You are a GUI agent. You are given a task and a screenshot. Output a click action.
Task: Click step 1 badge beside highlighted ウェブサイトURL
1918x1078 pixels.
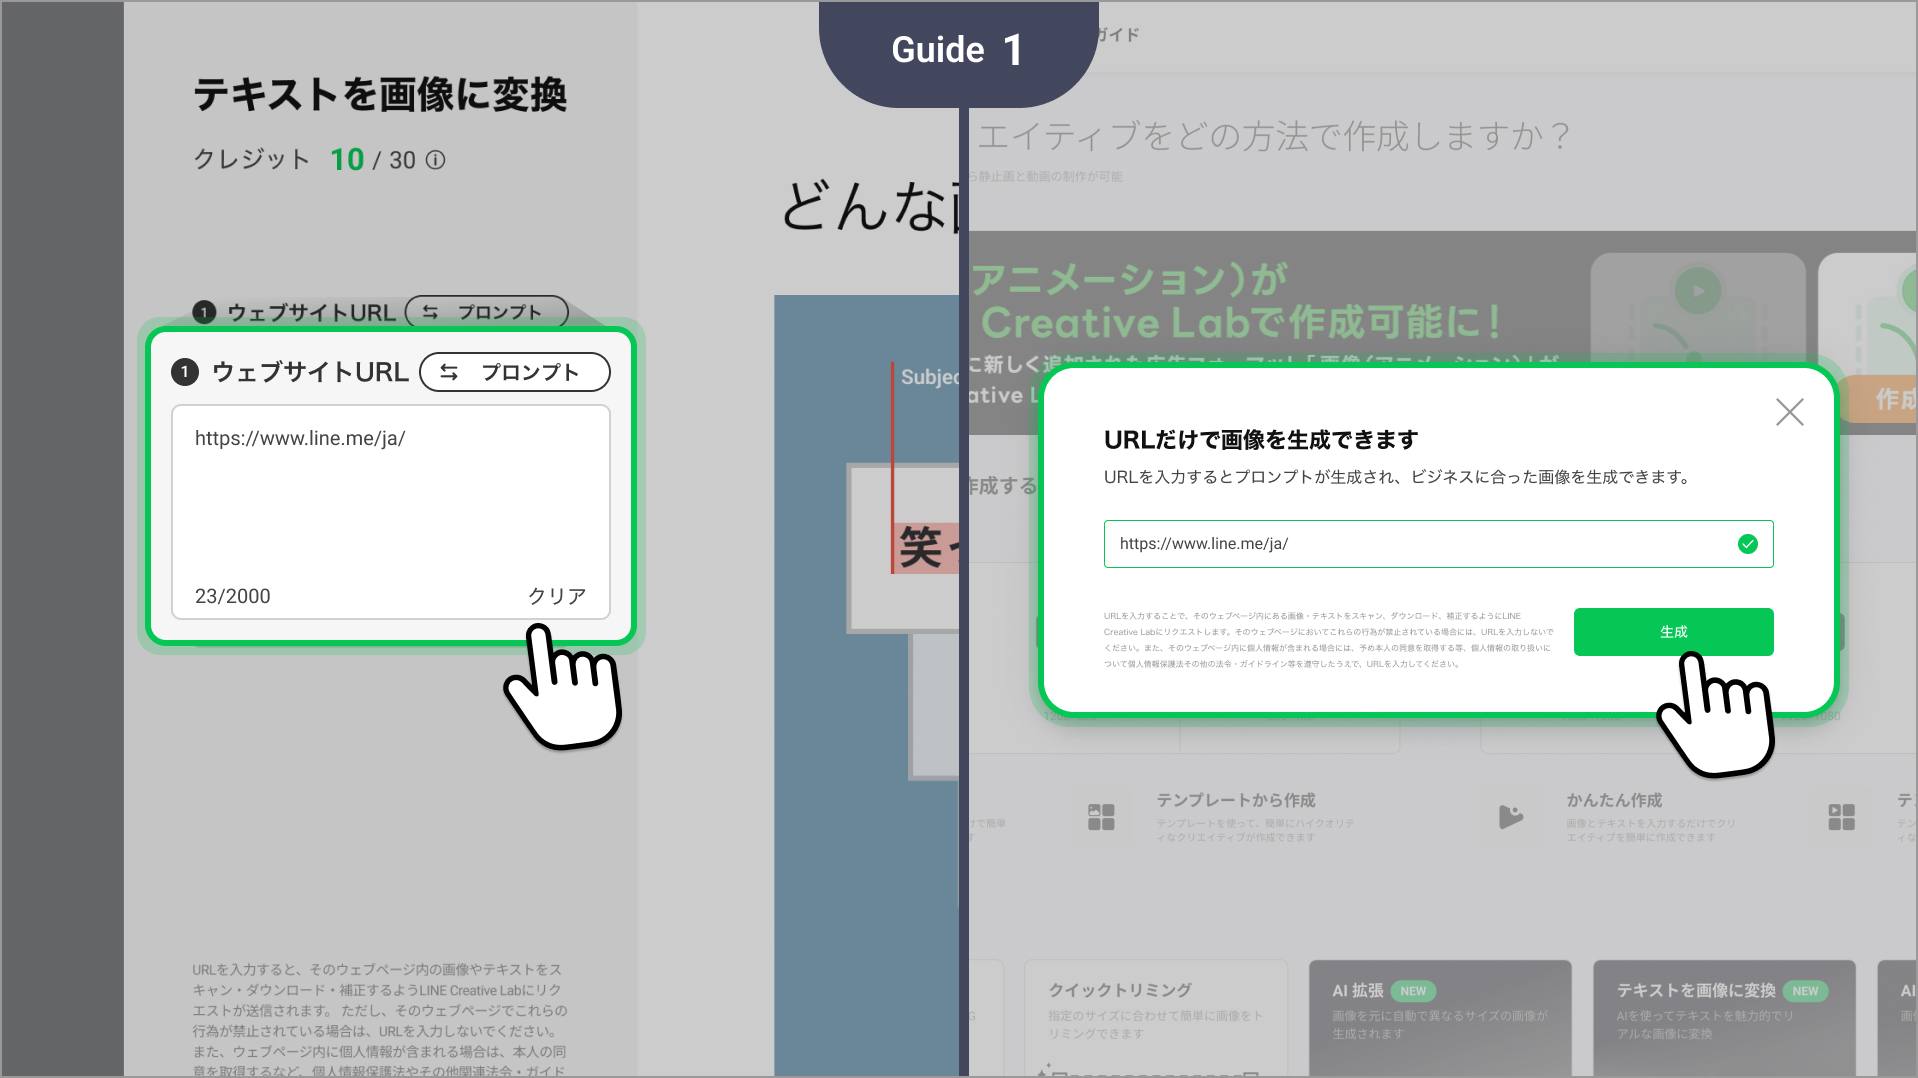point(185,372)
